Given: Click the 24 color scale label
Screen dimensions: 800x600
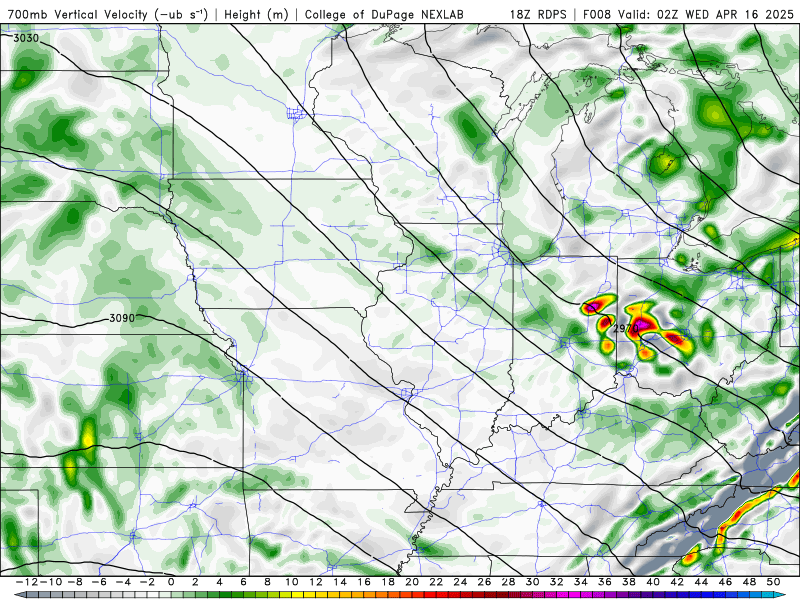Looking at the screenshot, I should [460, 582].
